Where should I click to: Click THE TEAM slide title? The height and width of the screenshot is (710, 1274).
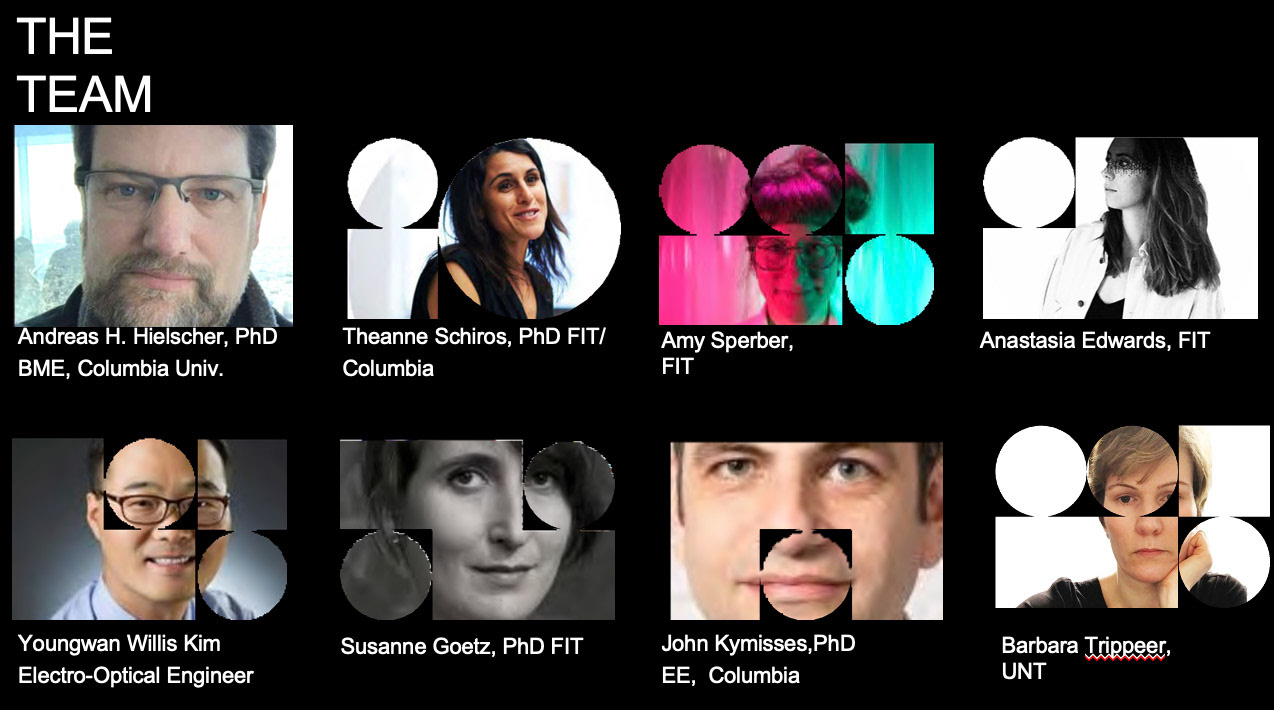click(x=85, y=66)
